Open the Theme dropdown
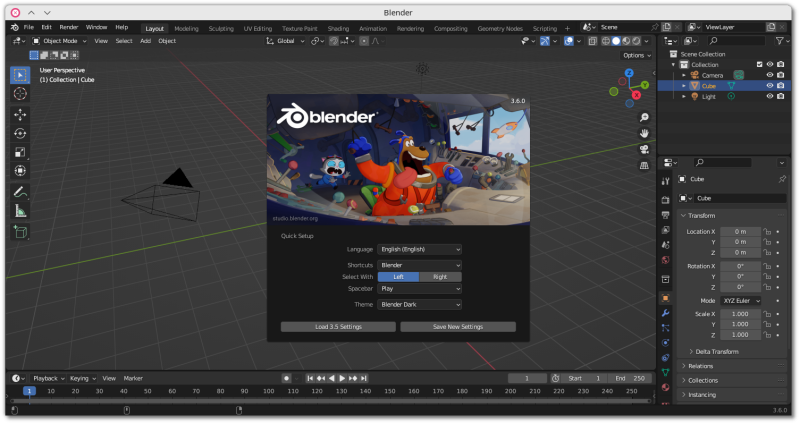This screenshot has height=424, width=800. point(420,305)
